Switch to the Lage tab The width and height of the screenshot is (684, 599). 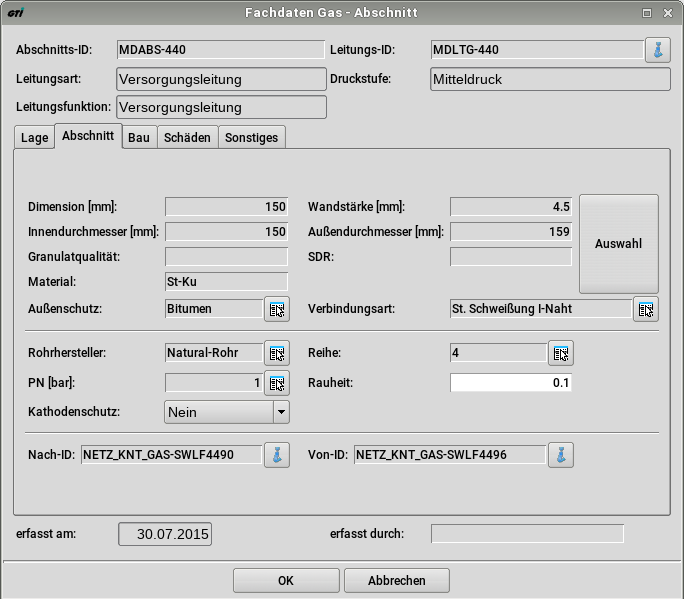click(34, 138)
